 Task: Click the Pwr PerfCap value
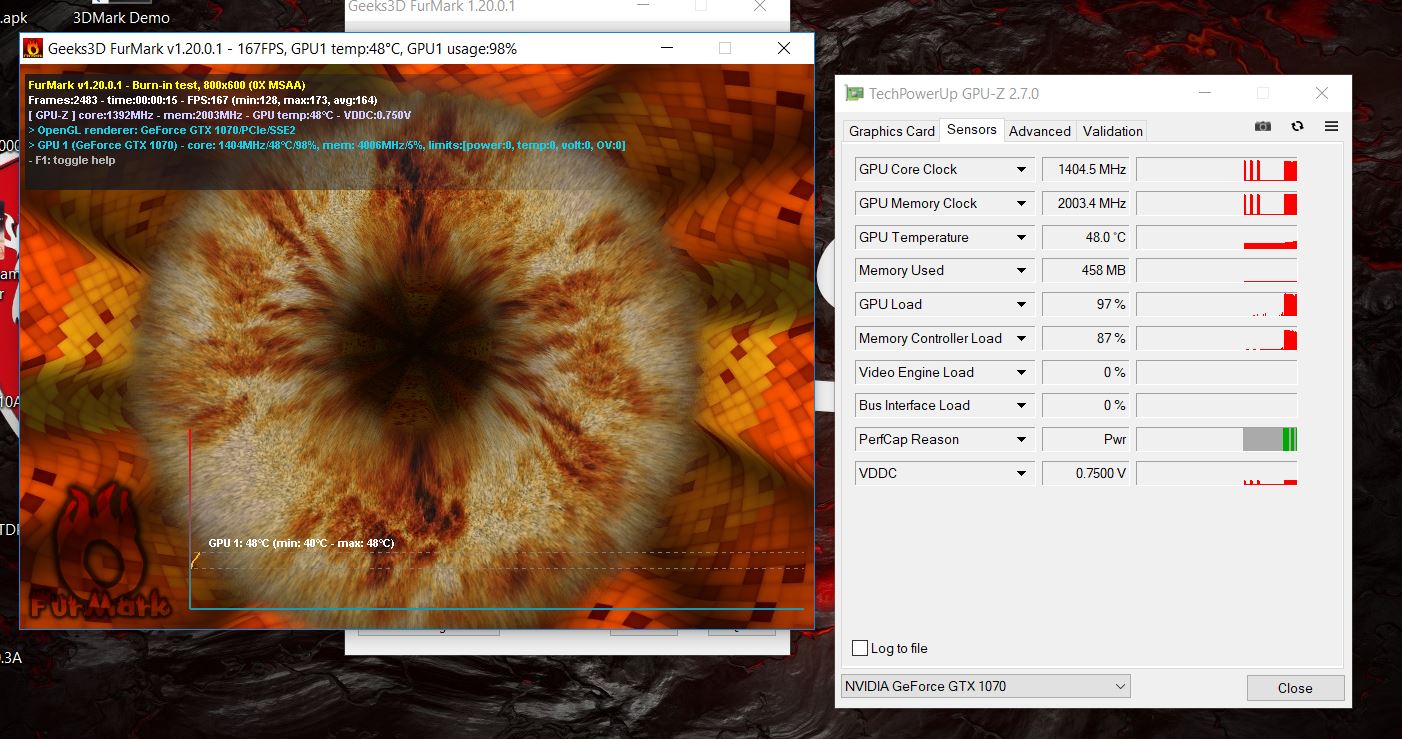pos(1085,440)
